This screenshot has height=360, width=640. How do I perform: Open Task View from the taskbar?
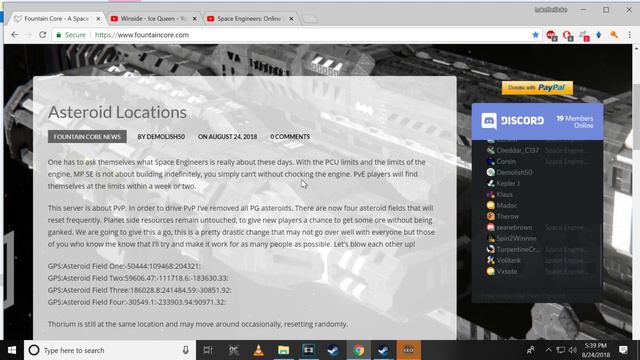pyautogui.click(x=208, y=350)
